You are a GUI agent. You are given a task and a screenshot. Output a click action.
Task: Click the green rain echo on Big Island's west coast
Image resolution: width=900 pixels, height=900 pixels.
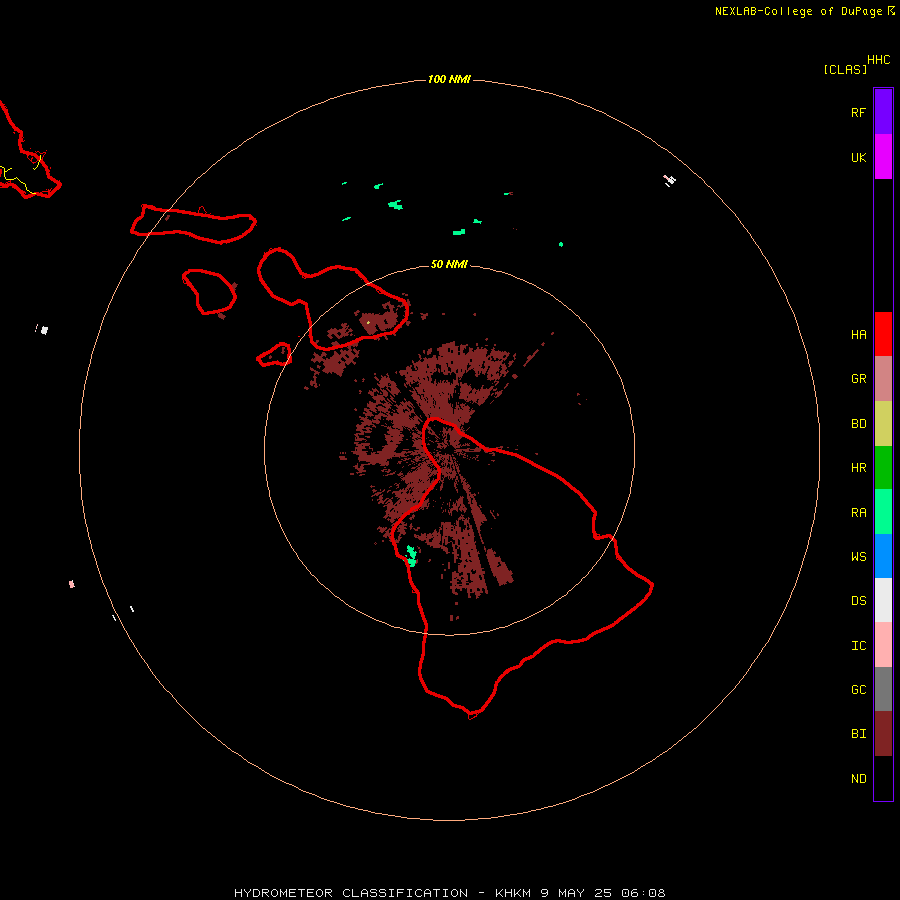pyautogui.click(x=411, y=556)
